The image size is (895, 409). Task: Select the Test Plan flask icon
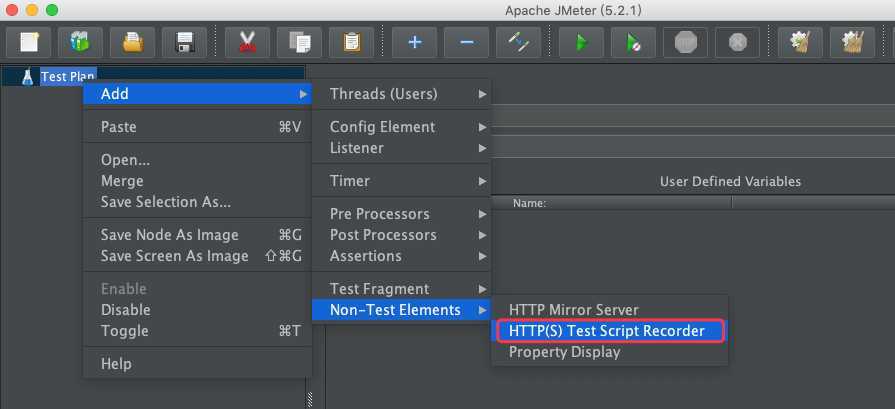coord(27,76)
